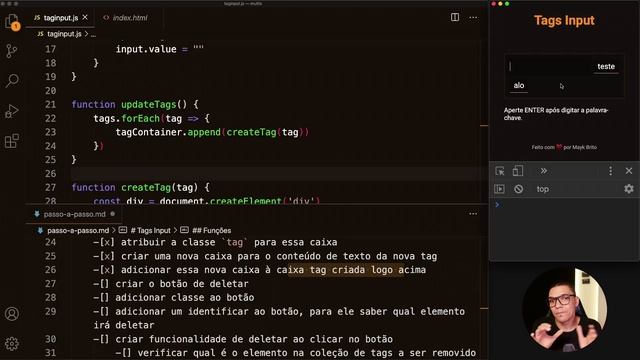Open the '# Tags Input' breadcrumb
This screenshot has height=360, width=640.
pos(150,231)
